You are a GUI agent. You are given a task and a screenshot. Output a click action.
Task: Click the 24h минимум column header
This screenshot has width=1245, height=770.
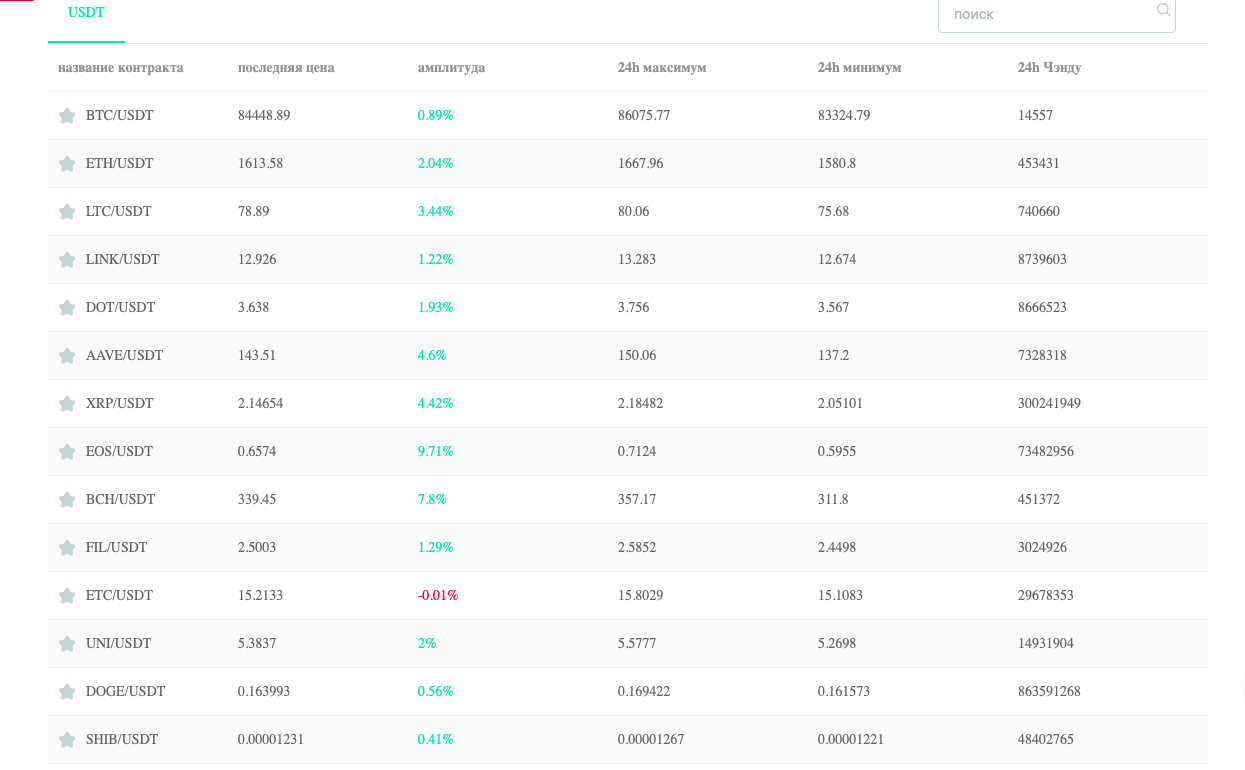pos(859,68)
